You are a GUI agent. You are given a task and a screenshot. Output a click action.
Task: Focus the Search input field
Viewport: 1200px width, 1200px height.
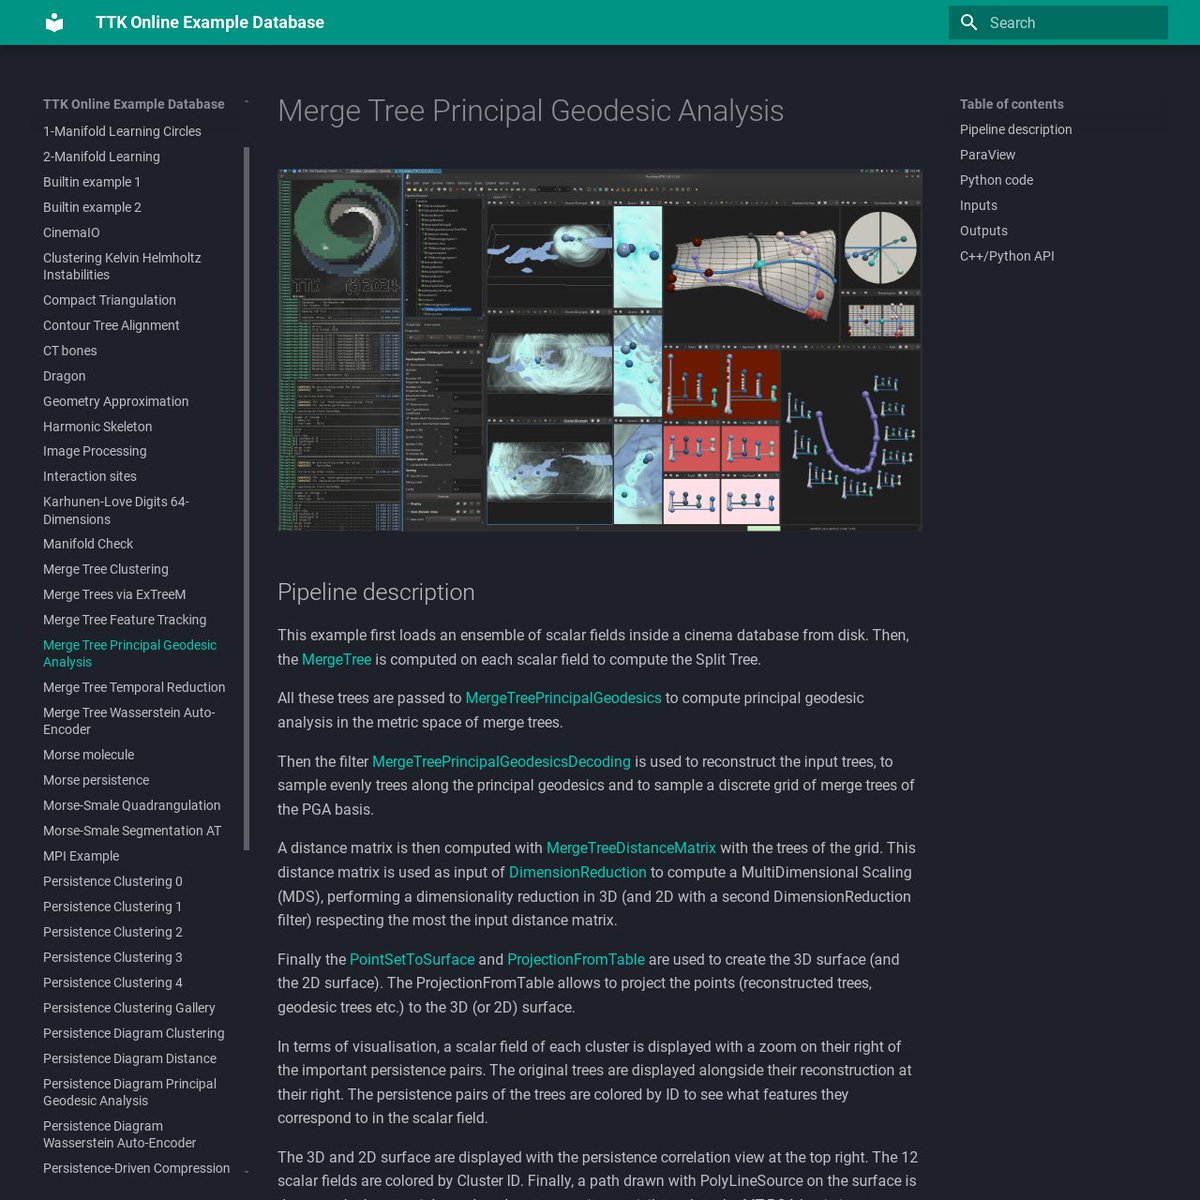[x=1058, y=22]
